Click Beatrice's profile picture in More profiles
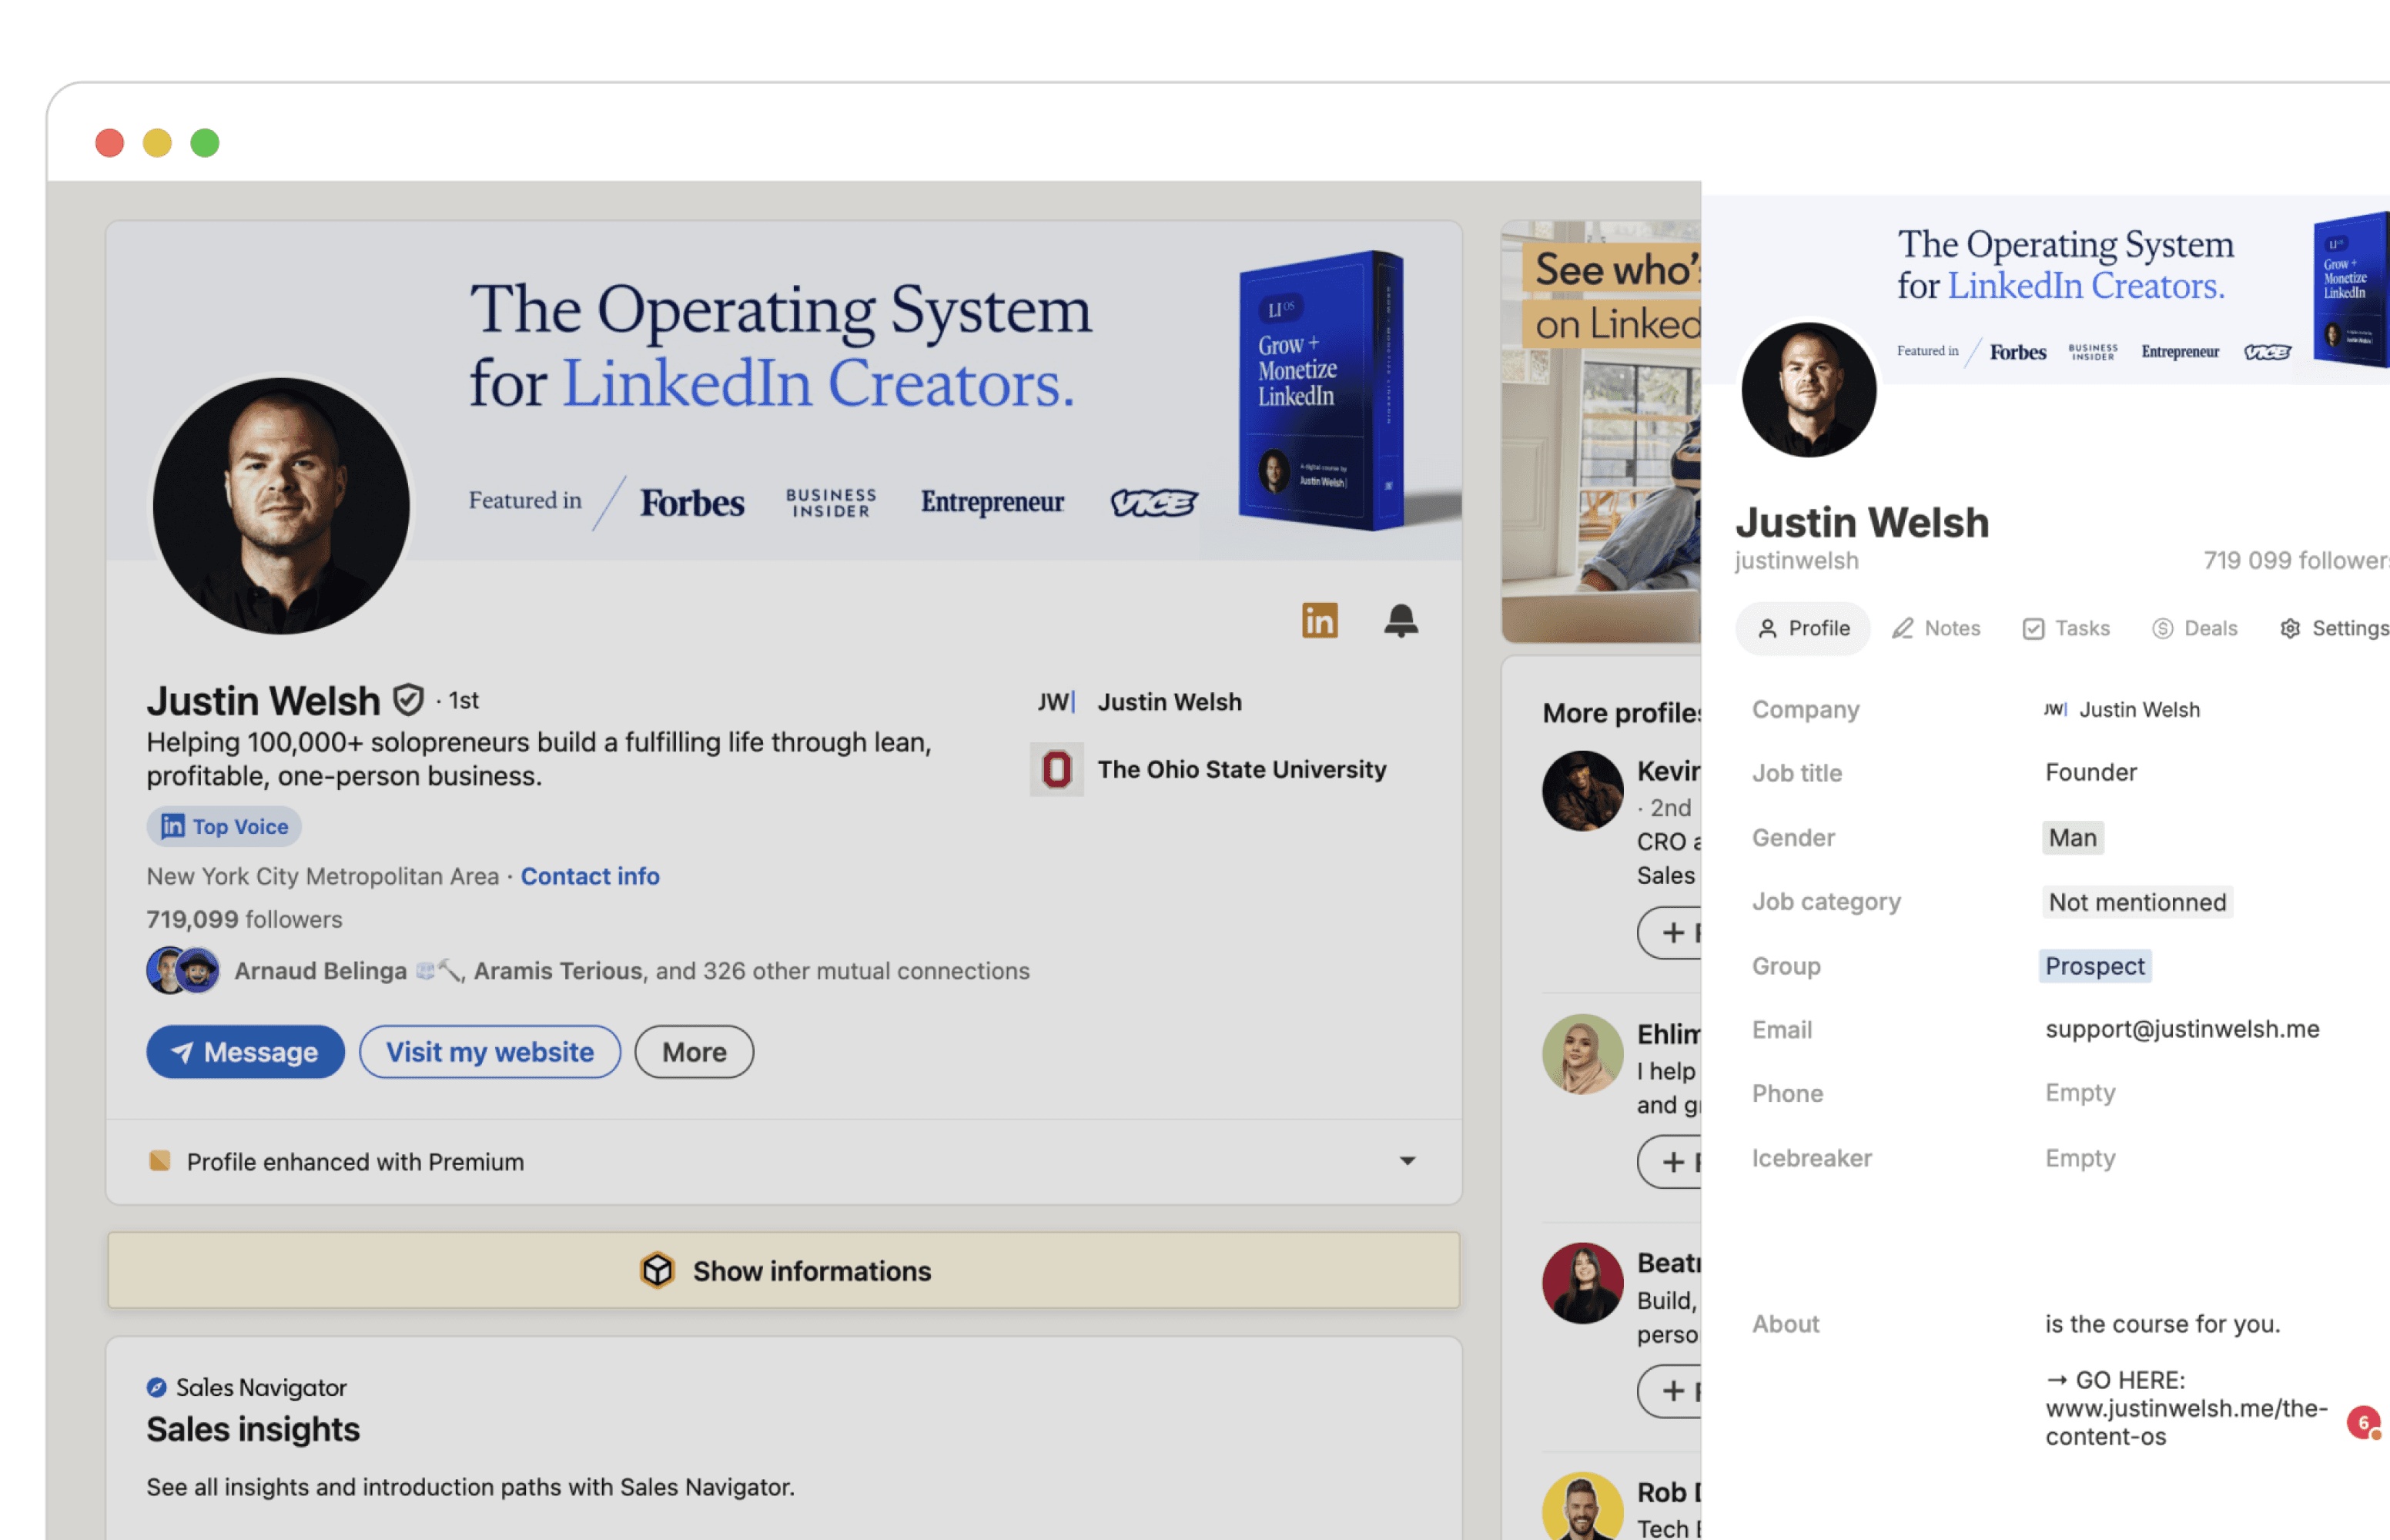The height and width of the screenshot is (1540, 2390). click(x=1582, y=1283)
